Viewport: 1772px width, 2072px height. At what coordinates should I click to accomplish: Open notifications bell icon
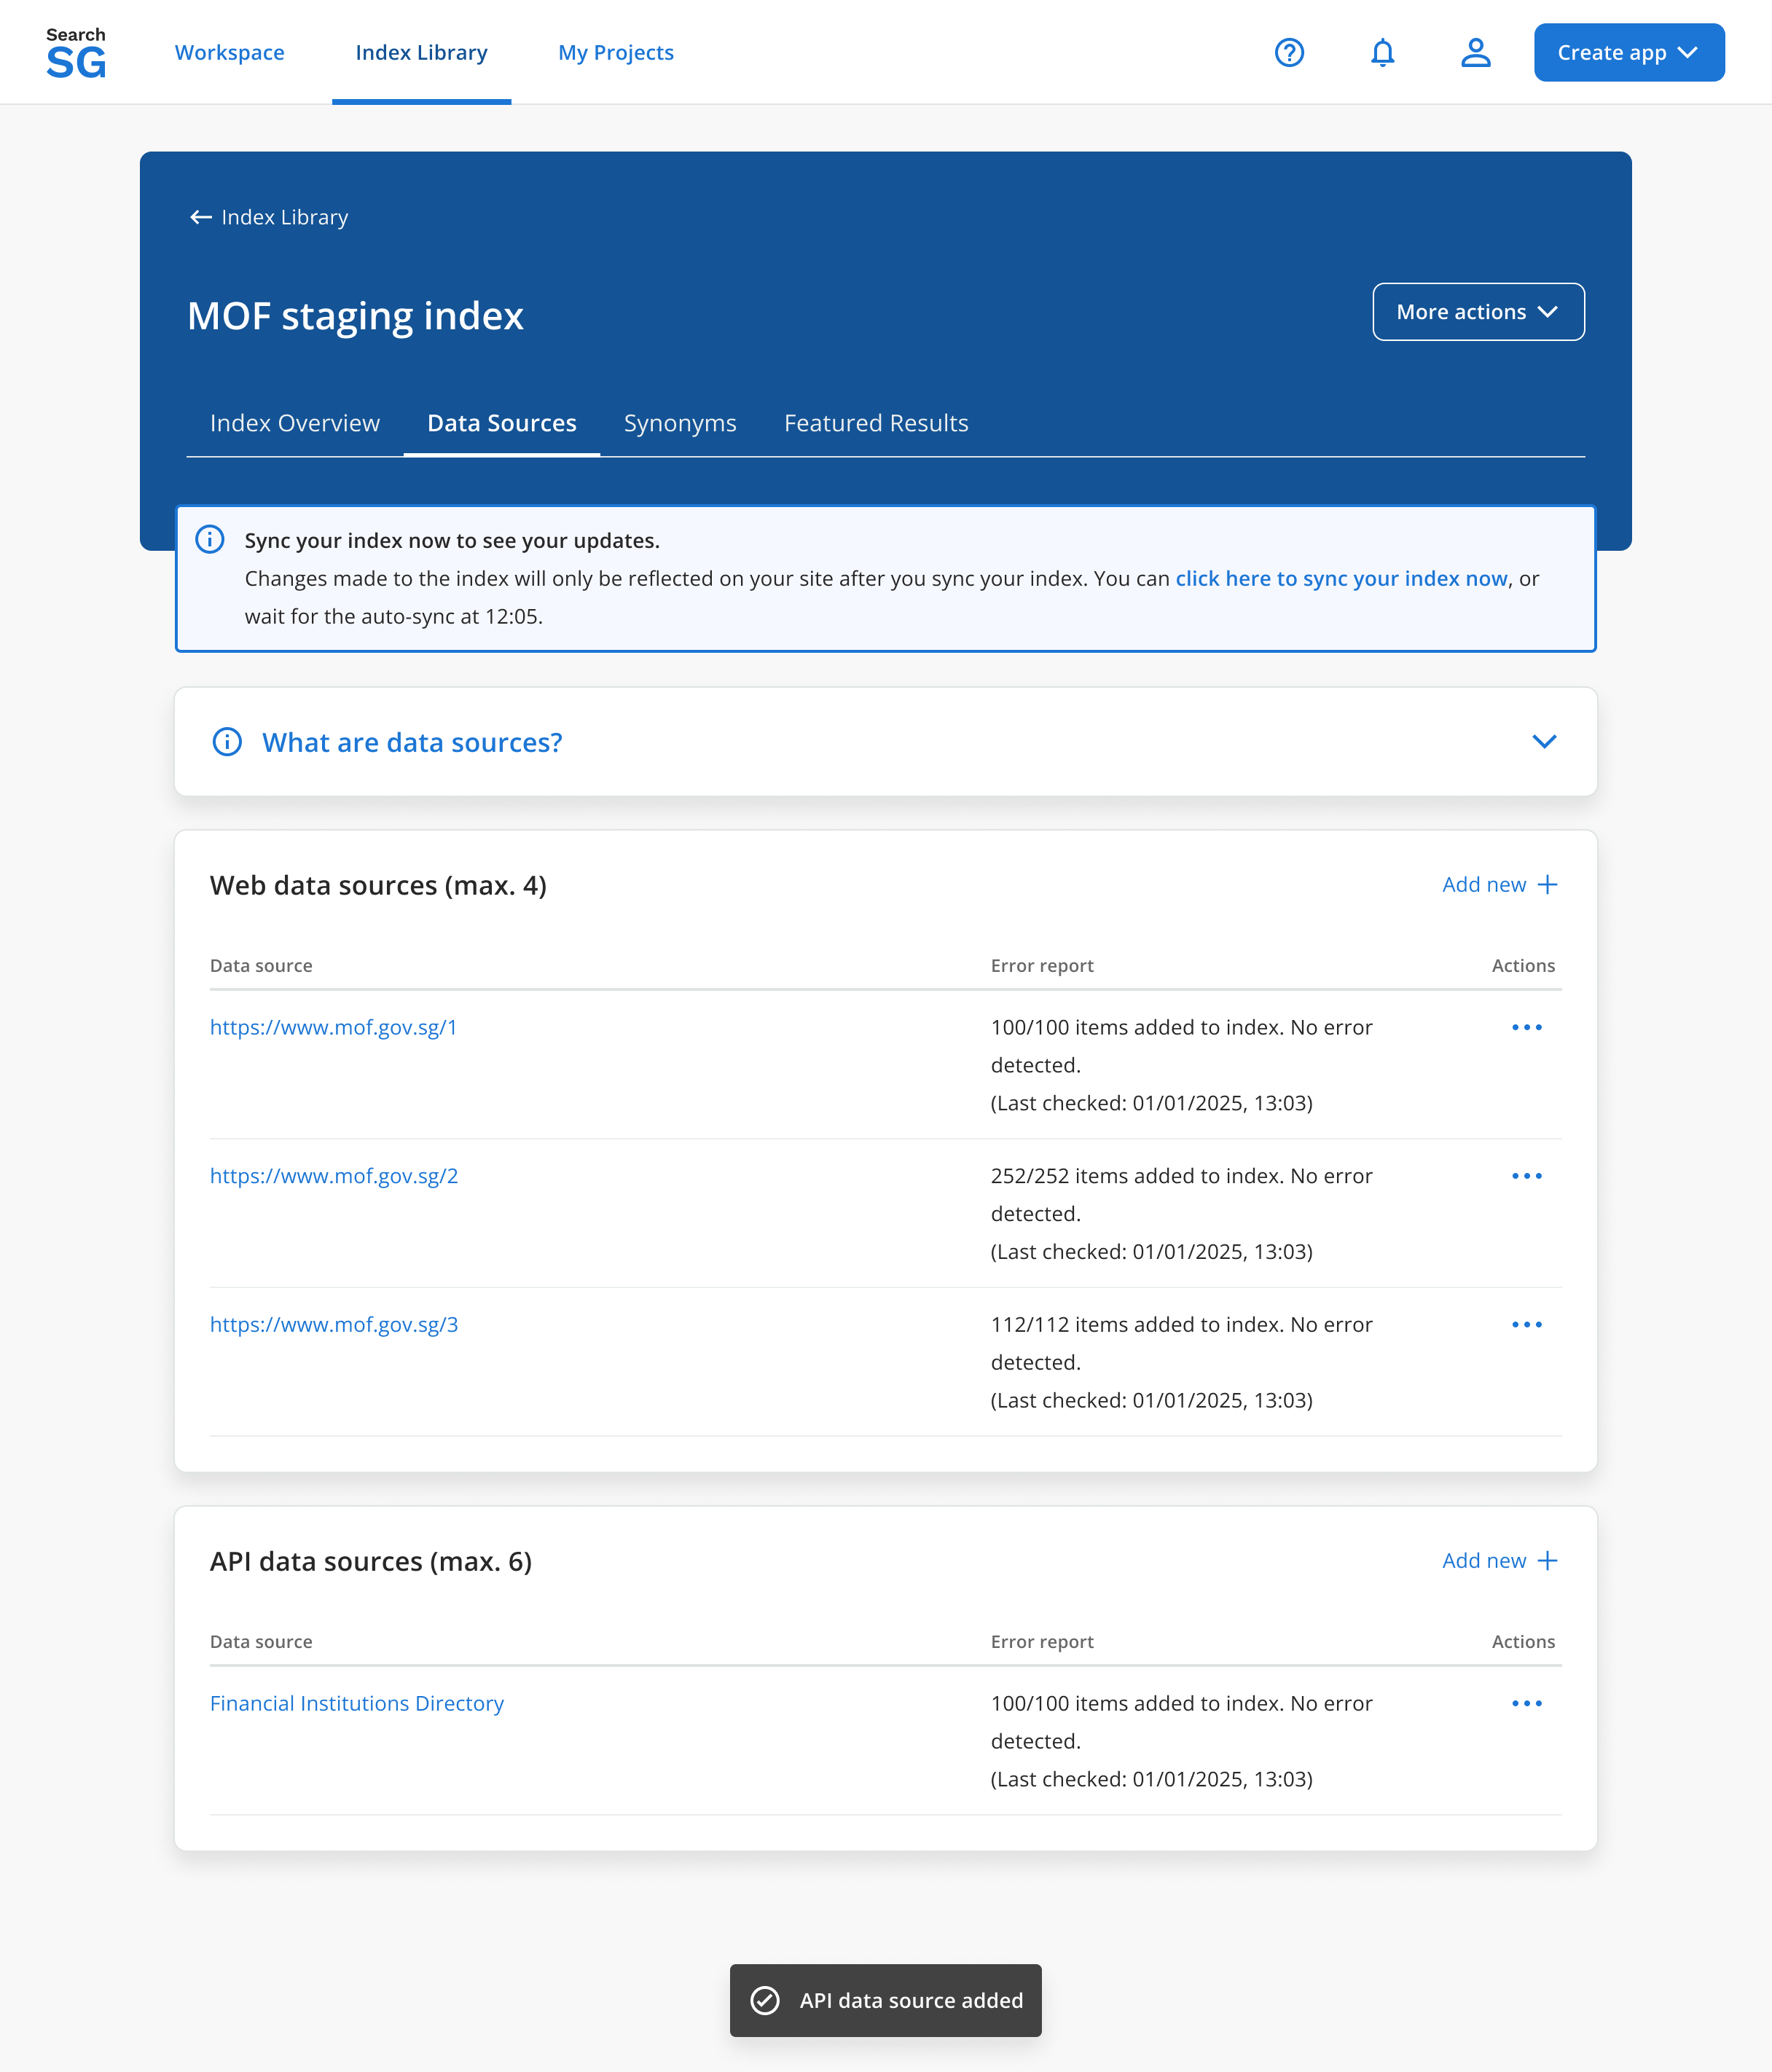[1382, 52]
